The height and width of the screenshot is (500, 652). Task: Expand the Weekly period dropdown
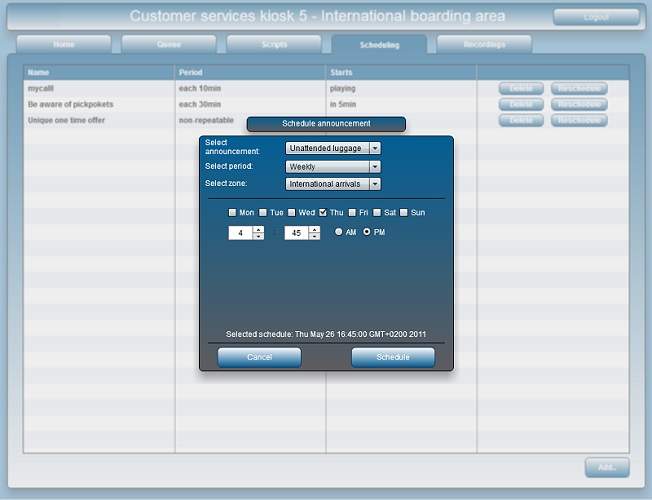[333, 166]
